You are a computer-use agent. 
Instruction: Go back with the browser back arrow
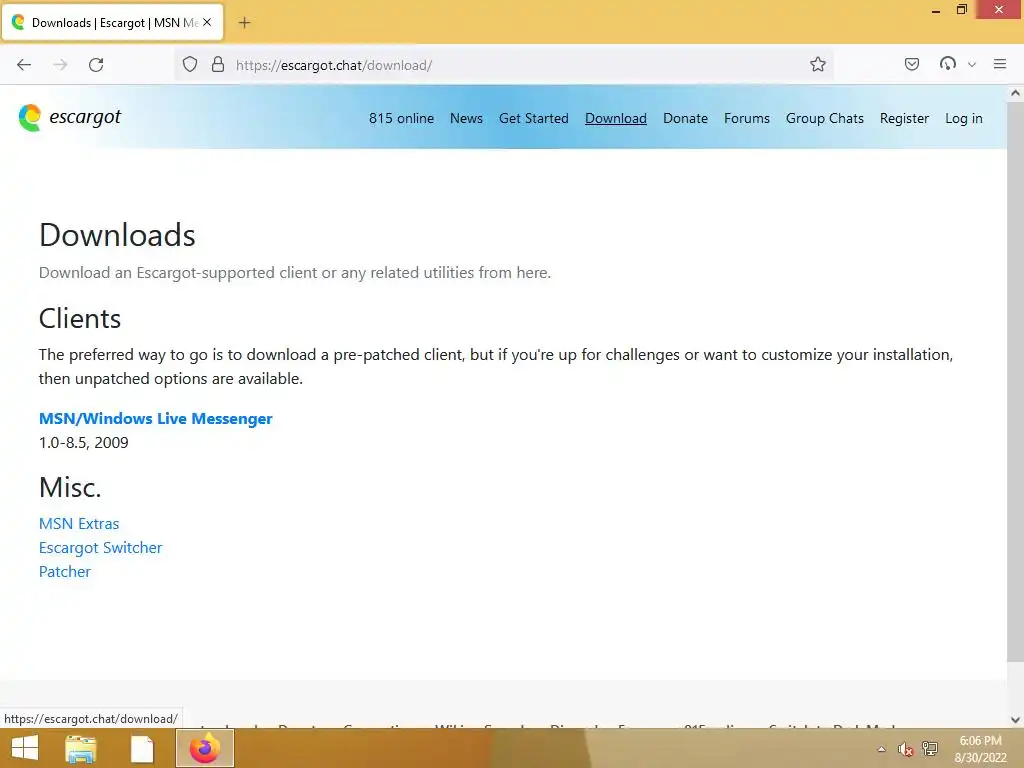[24, 65]
